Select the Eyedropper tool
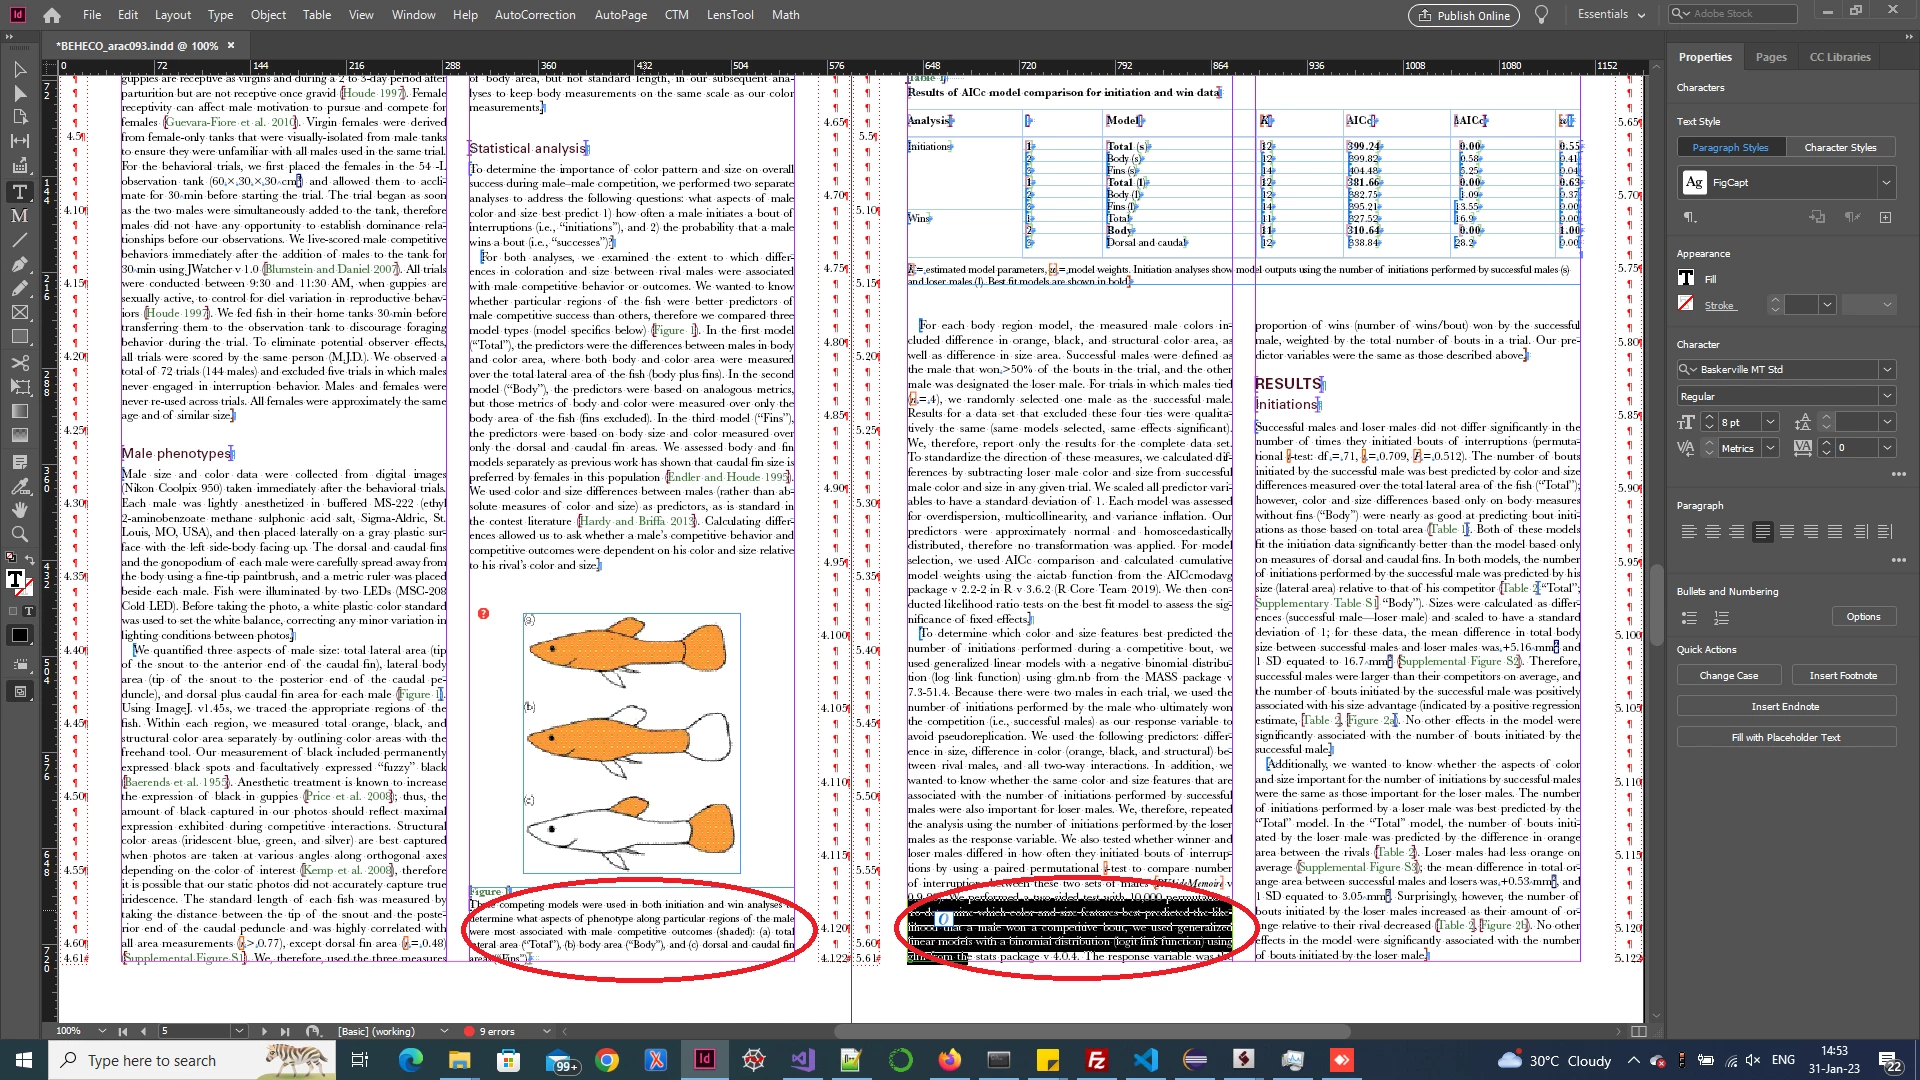 (x=19, y=485)
